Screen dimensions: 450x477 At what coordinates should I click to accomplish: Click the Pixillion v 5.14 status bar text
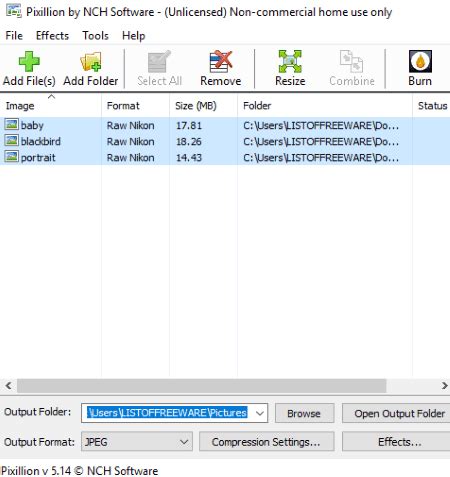79,471
